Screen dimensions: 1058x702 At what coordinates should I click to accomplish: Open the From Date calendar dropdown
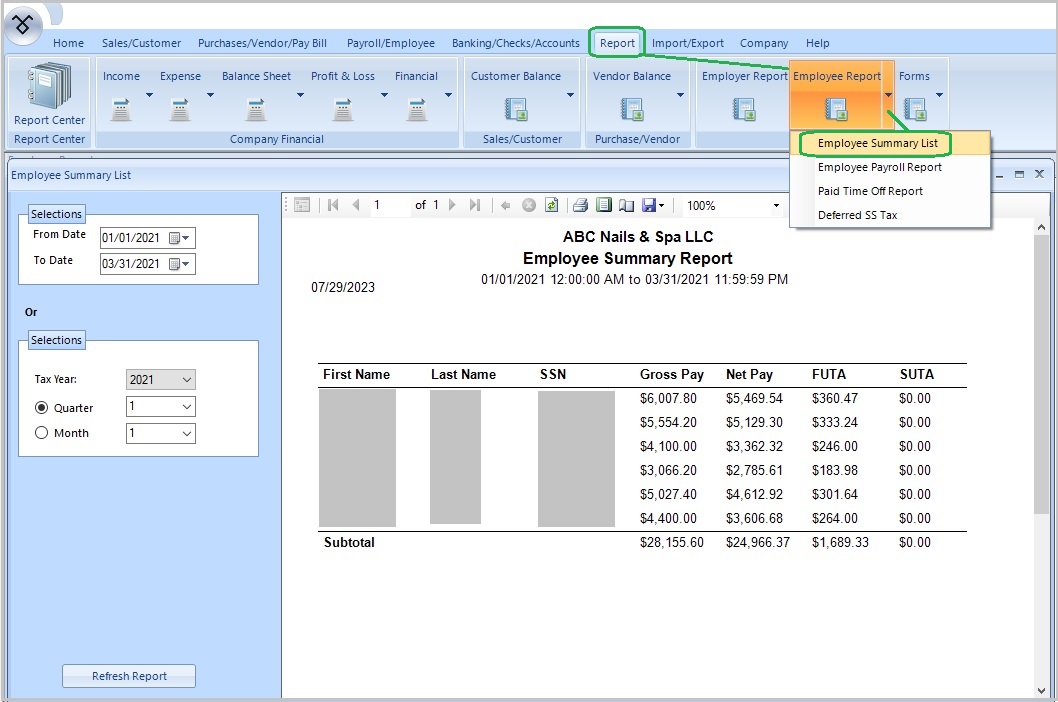[x=186, y=238]
